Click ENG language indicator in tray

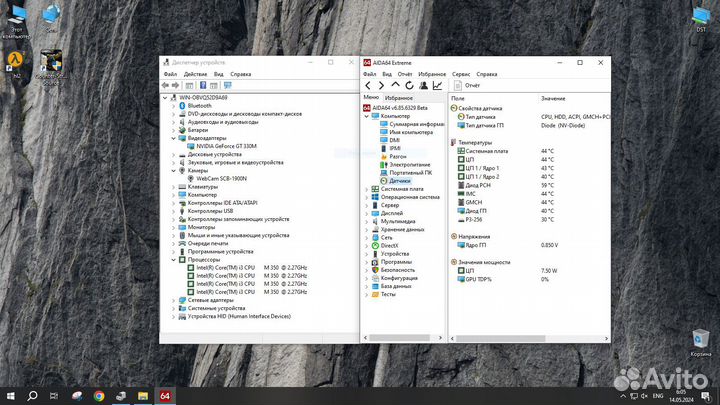point(658,396)
